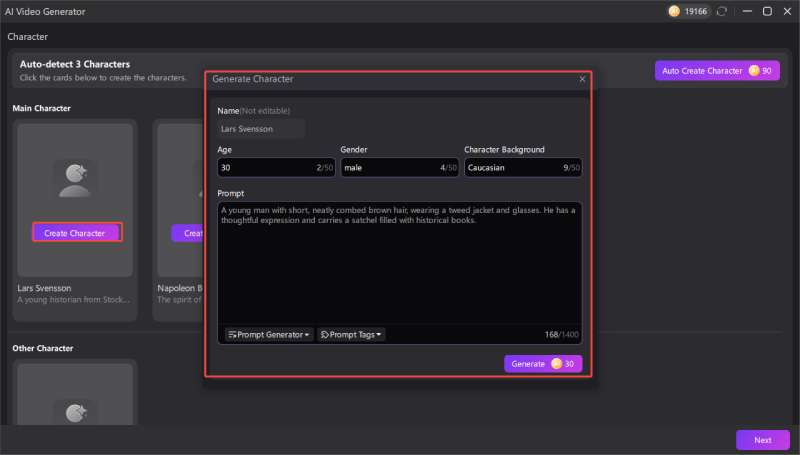Click into the Age input field
Image resolution: width=800 pixels, height=455 pixels.
coord(265,168)
